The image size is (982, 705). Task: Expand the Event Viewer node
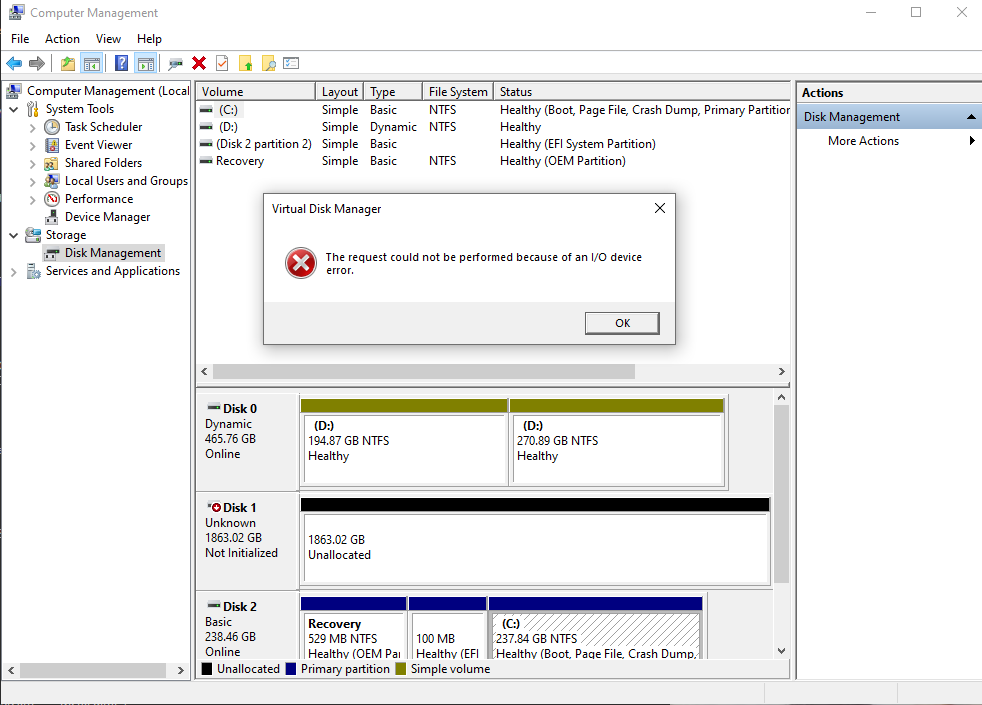tap(33, 146)
